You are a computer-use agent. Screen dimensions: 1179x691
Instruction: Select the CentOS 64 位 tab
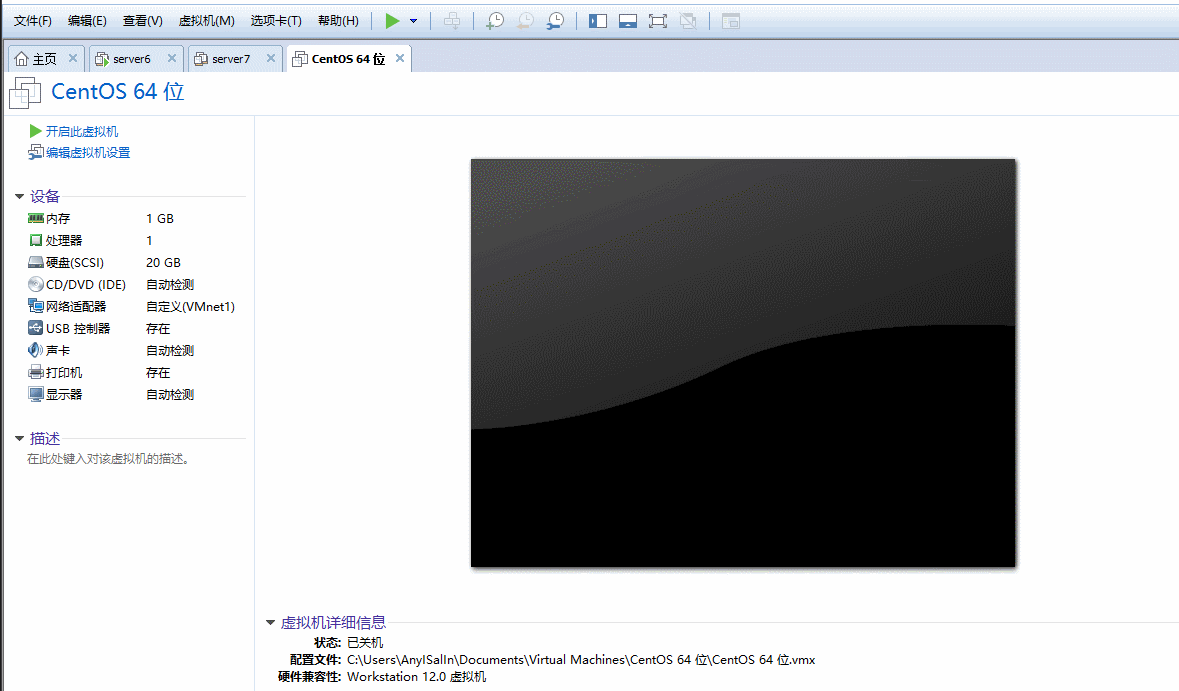(348, 59)
